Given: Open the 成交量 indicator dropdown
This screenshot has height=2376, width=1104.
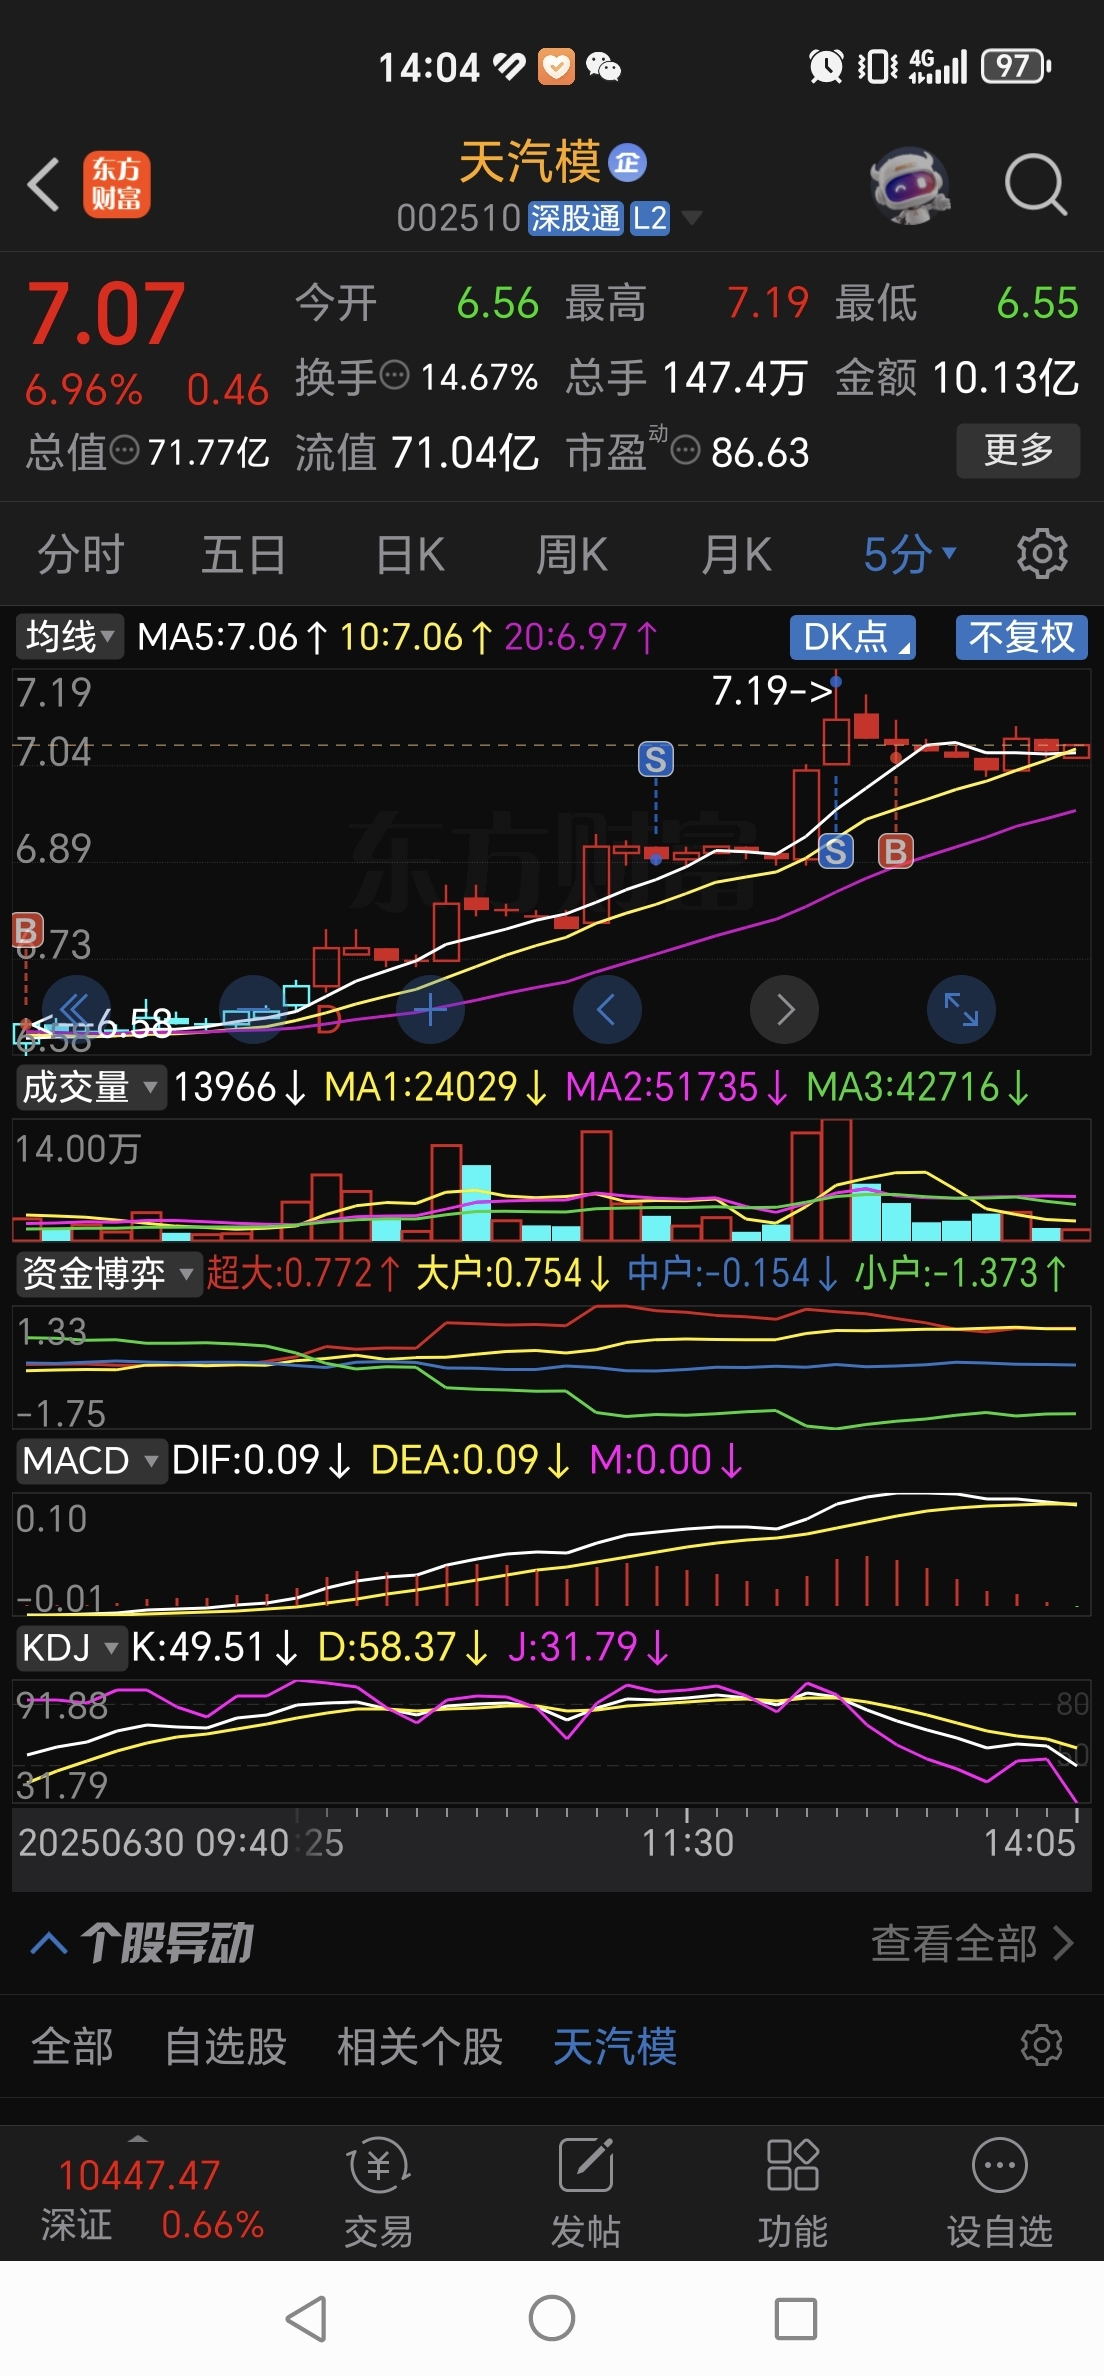Looking at the screenshot, I should pyautogui.click(x=90, y=1086).
